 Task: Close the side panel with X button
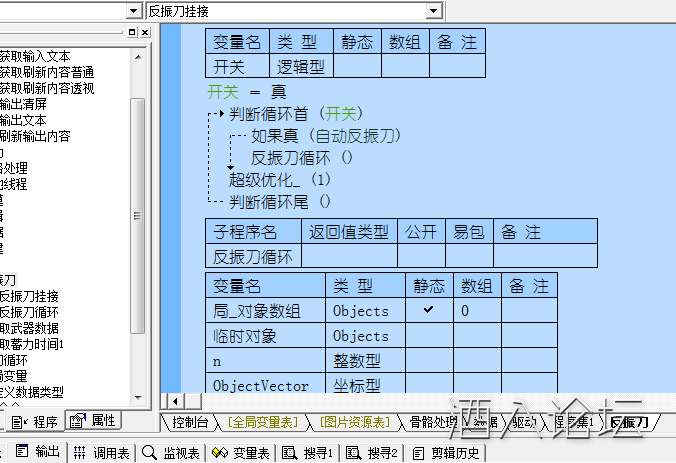coord(145,32)
